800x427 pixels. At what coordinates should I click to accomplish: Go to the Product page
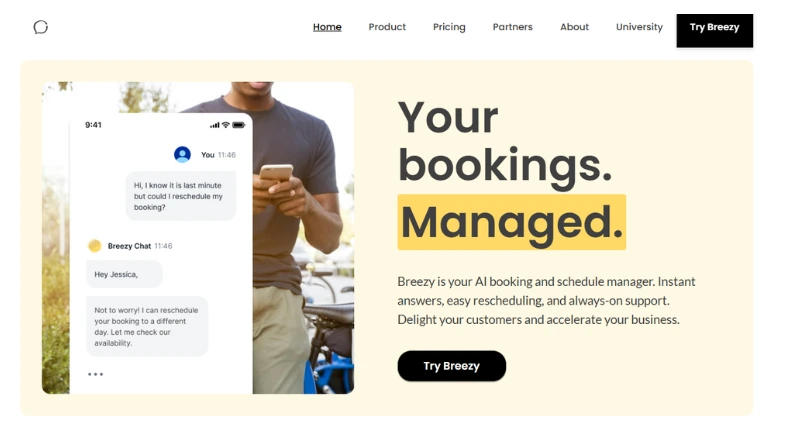tap(387, 27)
